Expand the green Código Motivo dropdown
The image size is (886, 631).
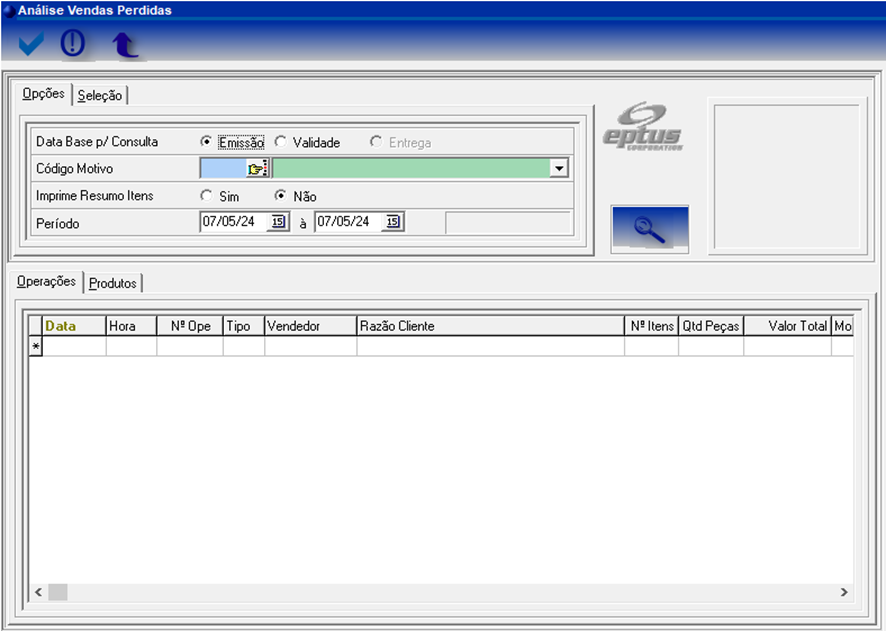tap(559, 169)
